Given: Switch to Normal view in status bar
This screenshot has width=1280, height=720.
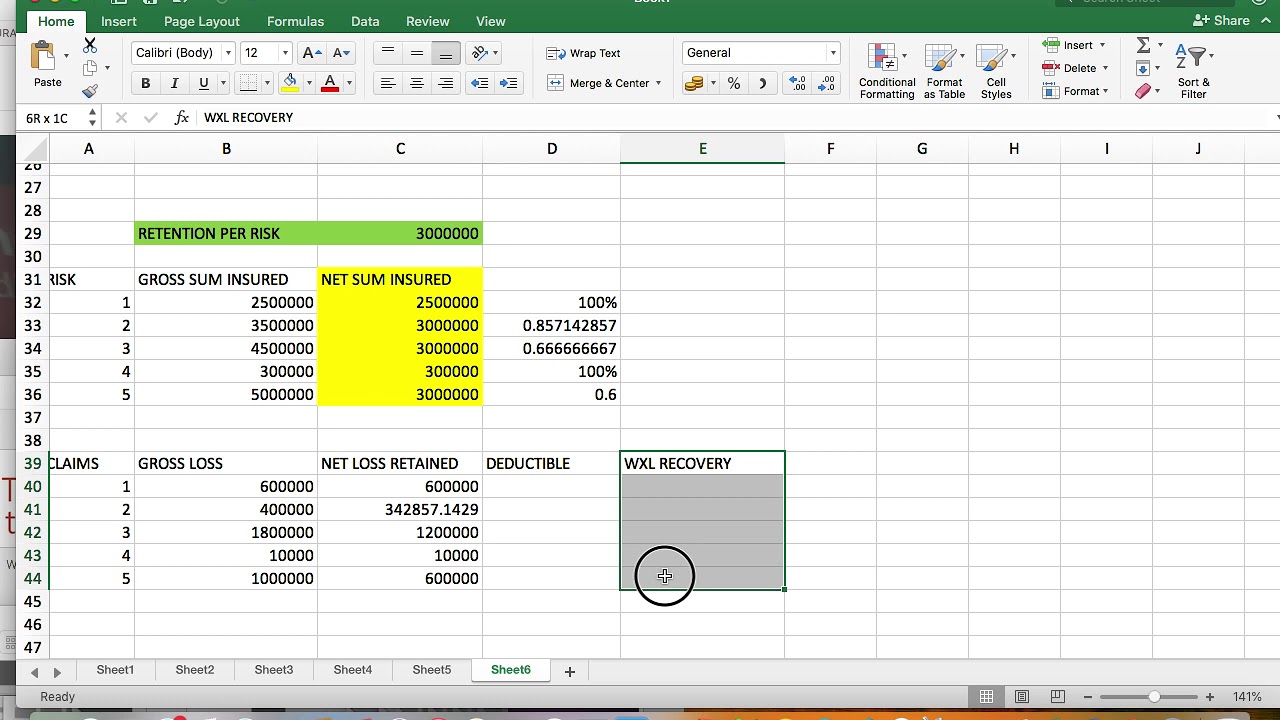Looking at the screenshot, I should click(x=987, y=697).
